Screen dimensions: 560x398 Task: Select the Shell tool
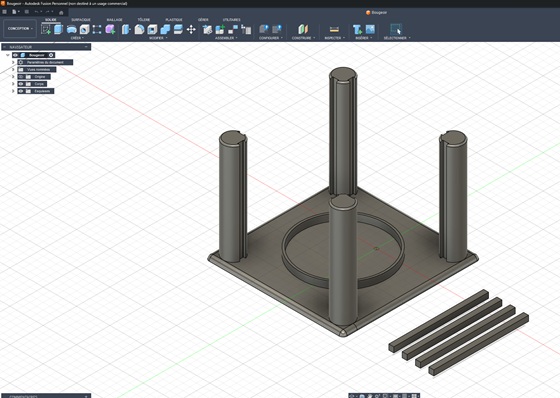coord(152,29)
